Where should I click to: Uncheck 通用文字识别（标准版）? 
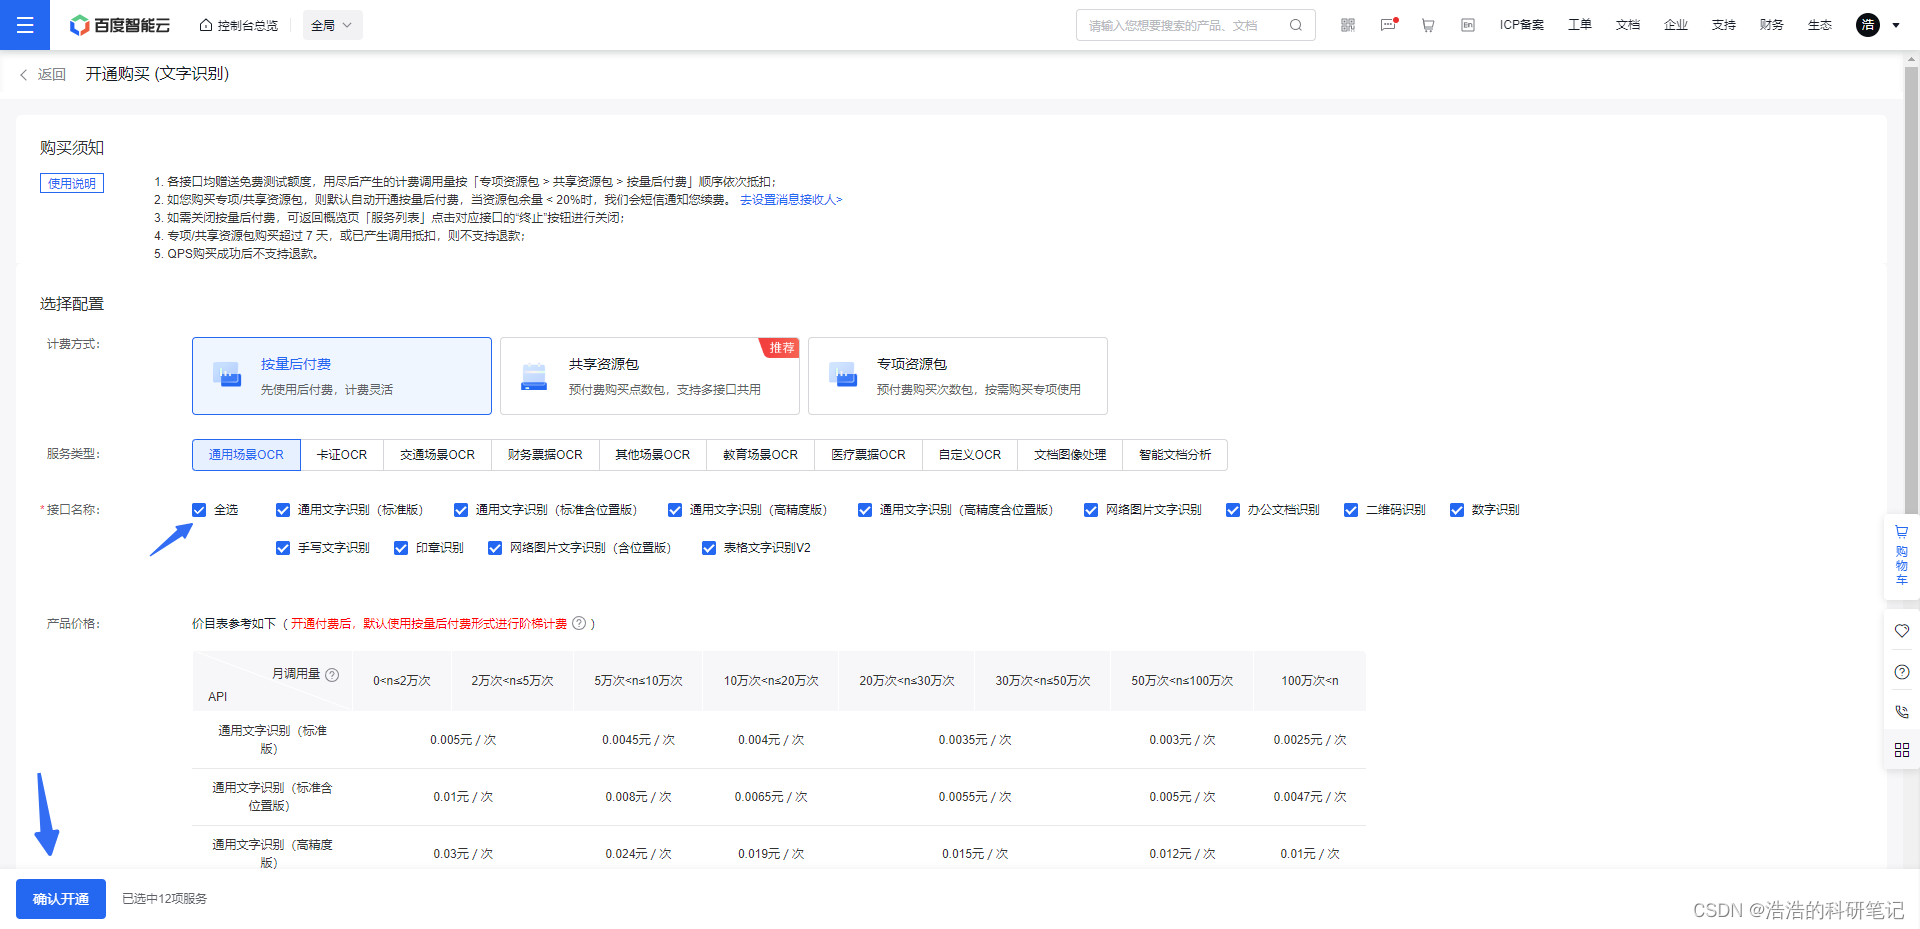283,510
